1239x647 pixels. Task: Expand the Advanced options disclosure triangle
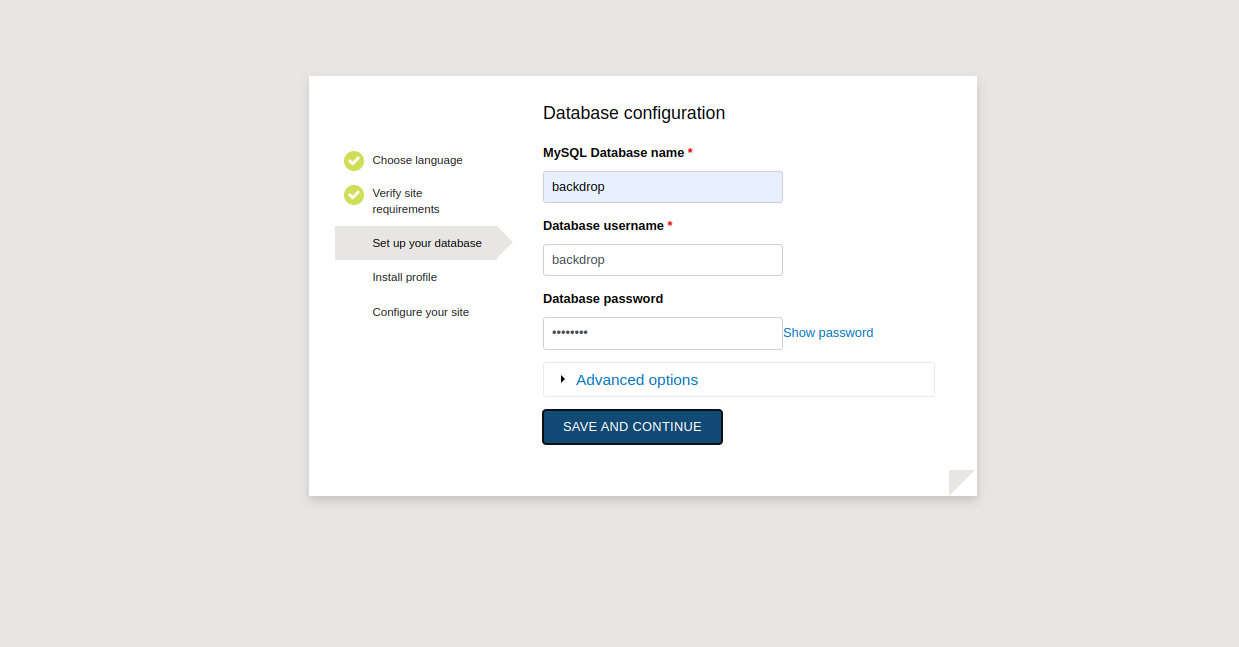[x=563, y=379]
